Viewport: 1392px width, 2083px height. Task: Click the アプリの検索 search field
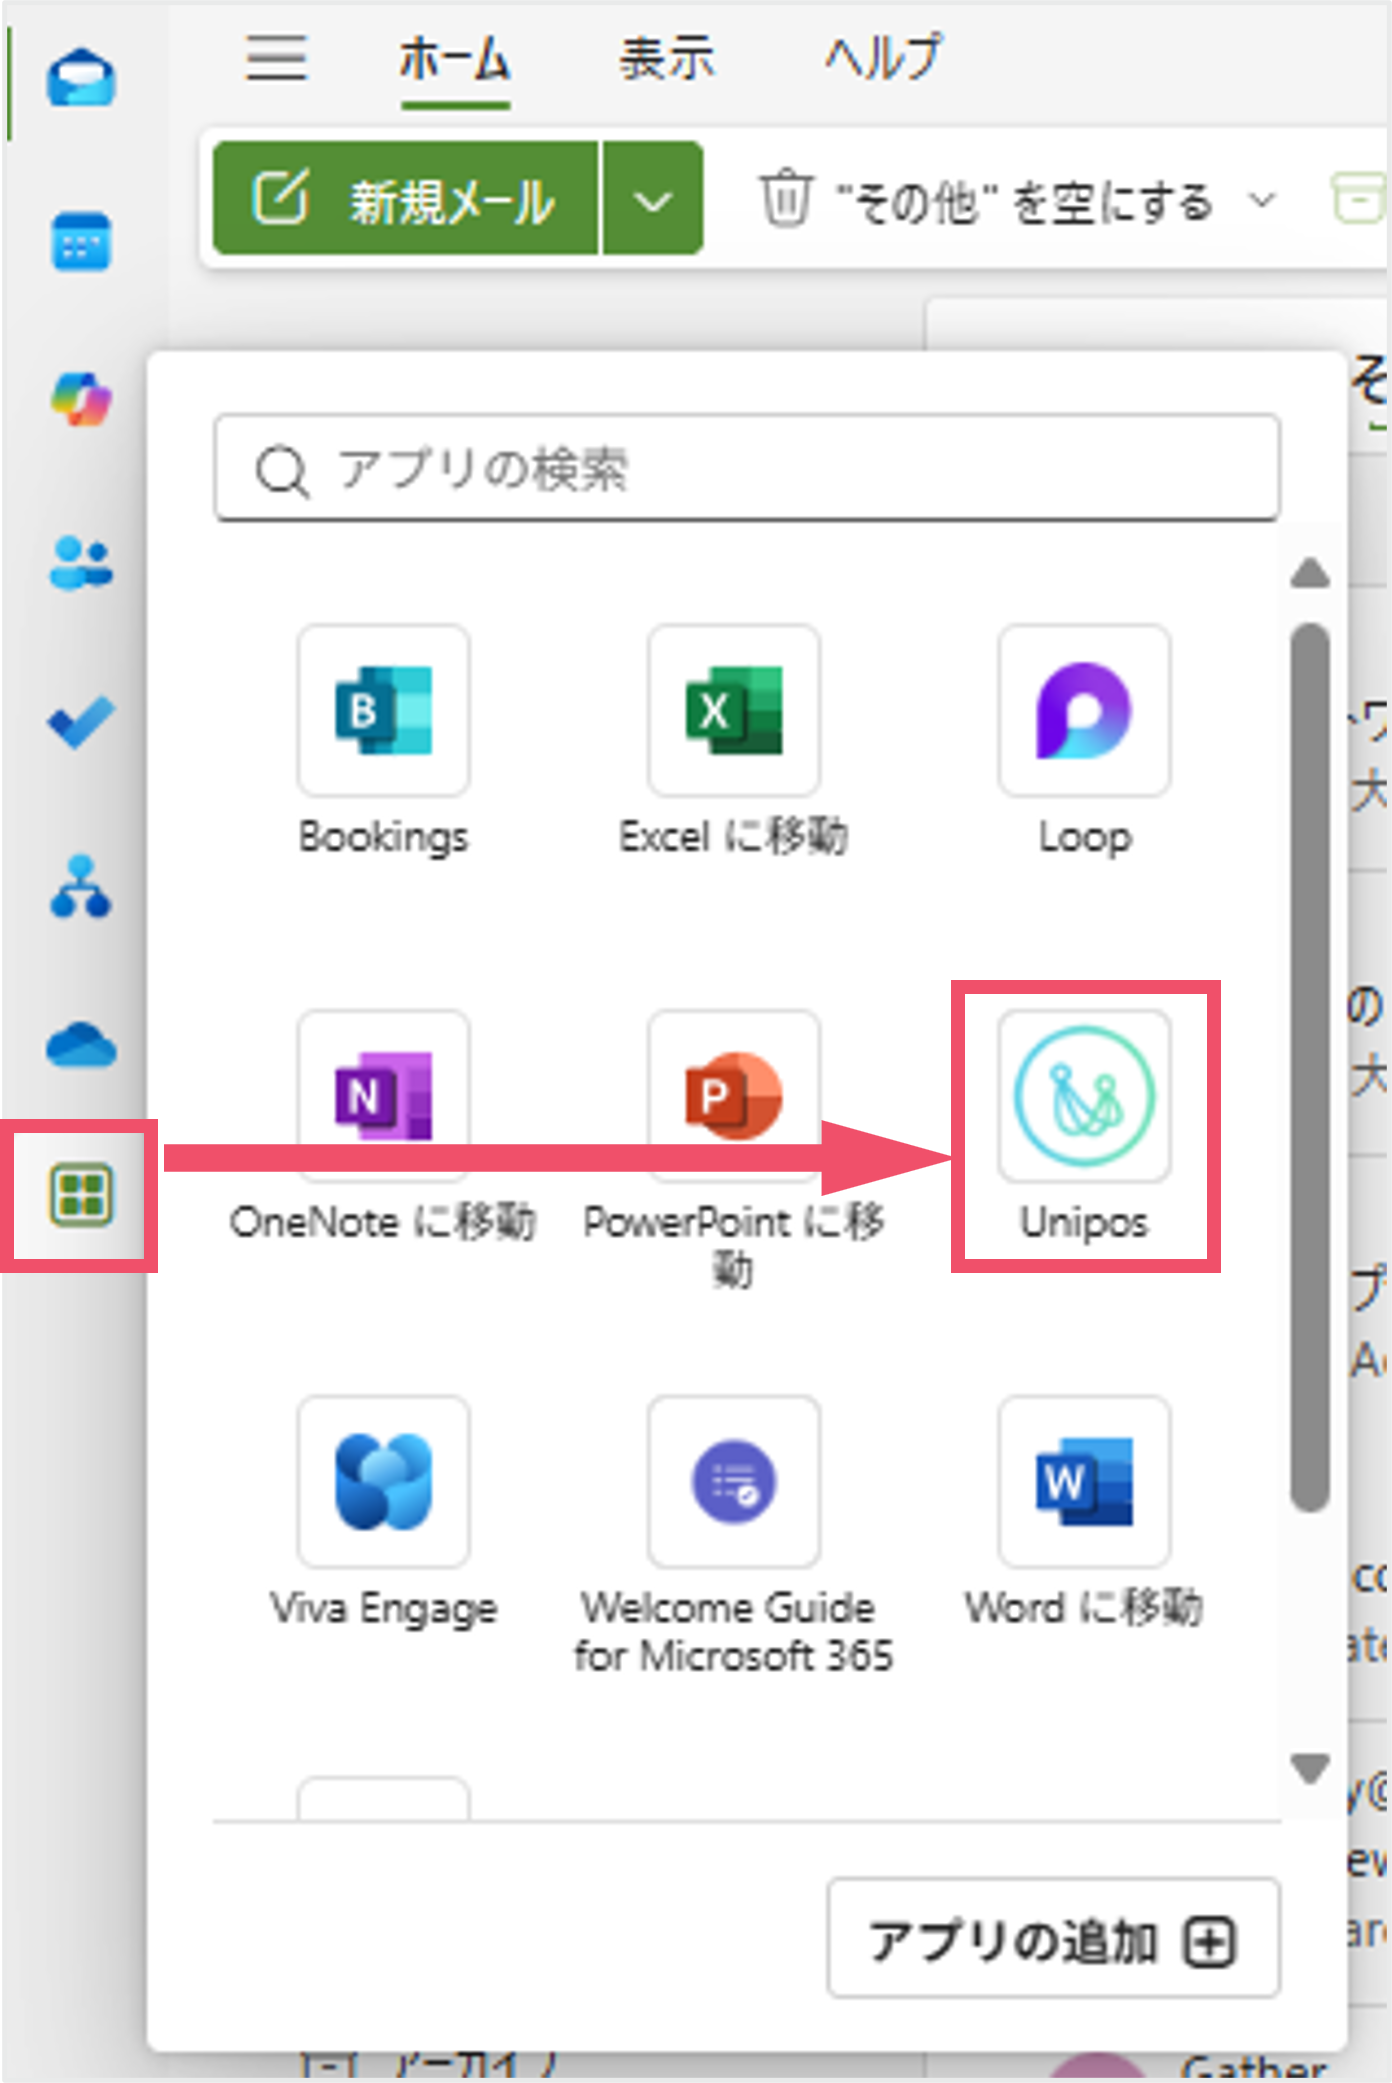pyautogui.click(x=747, y=468)
